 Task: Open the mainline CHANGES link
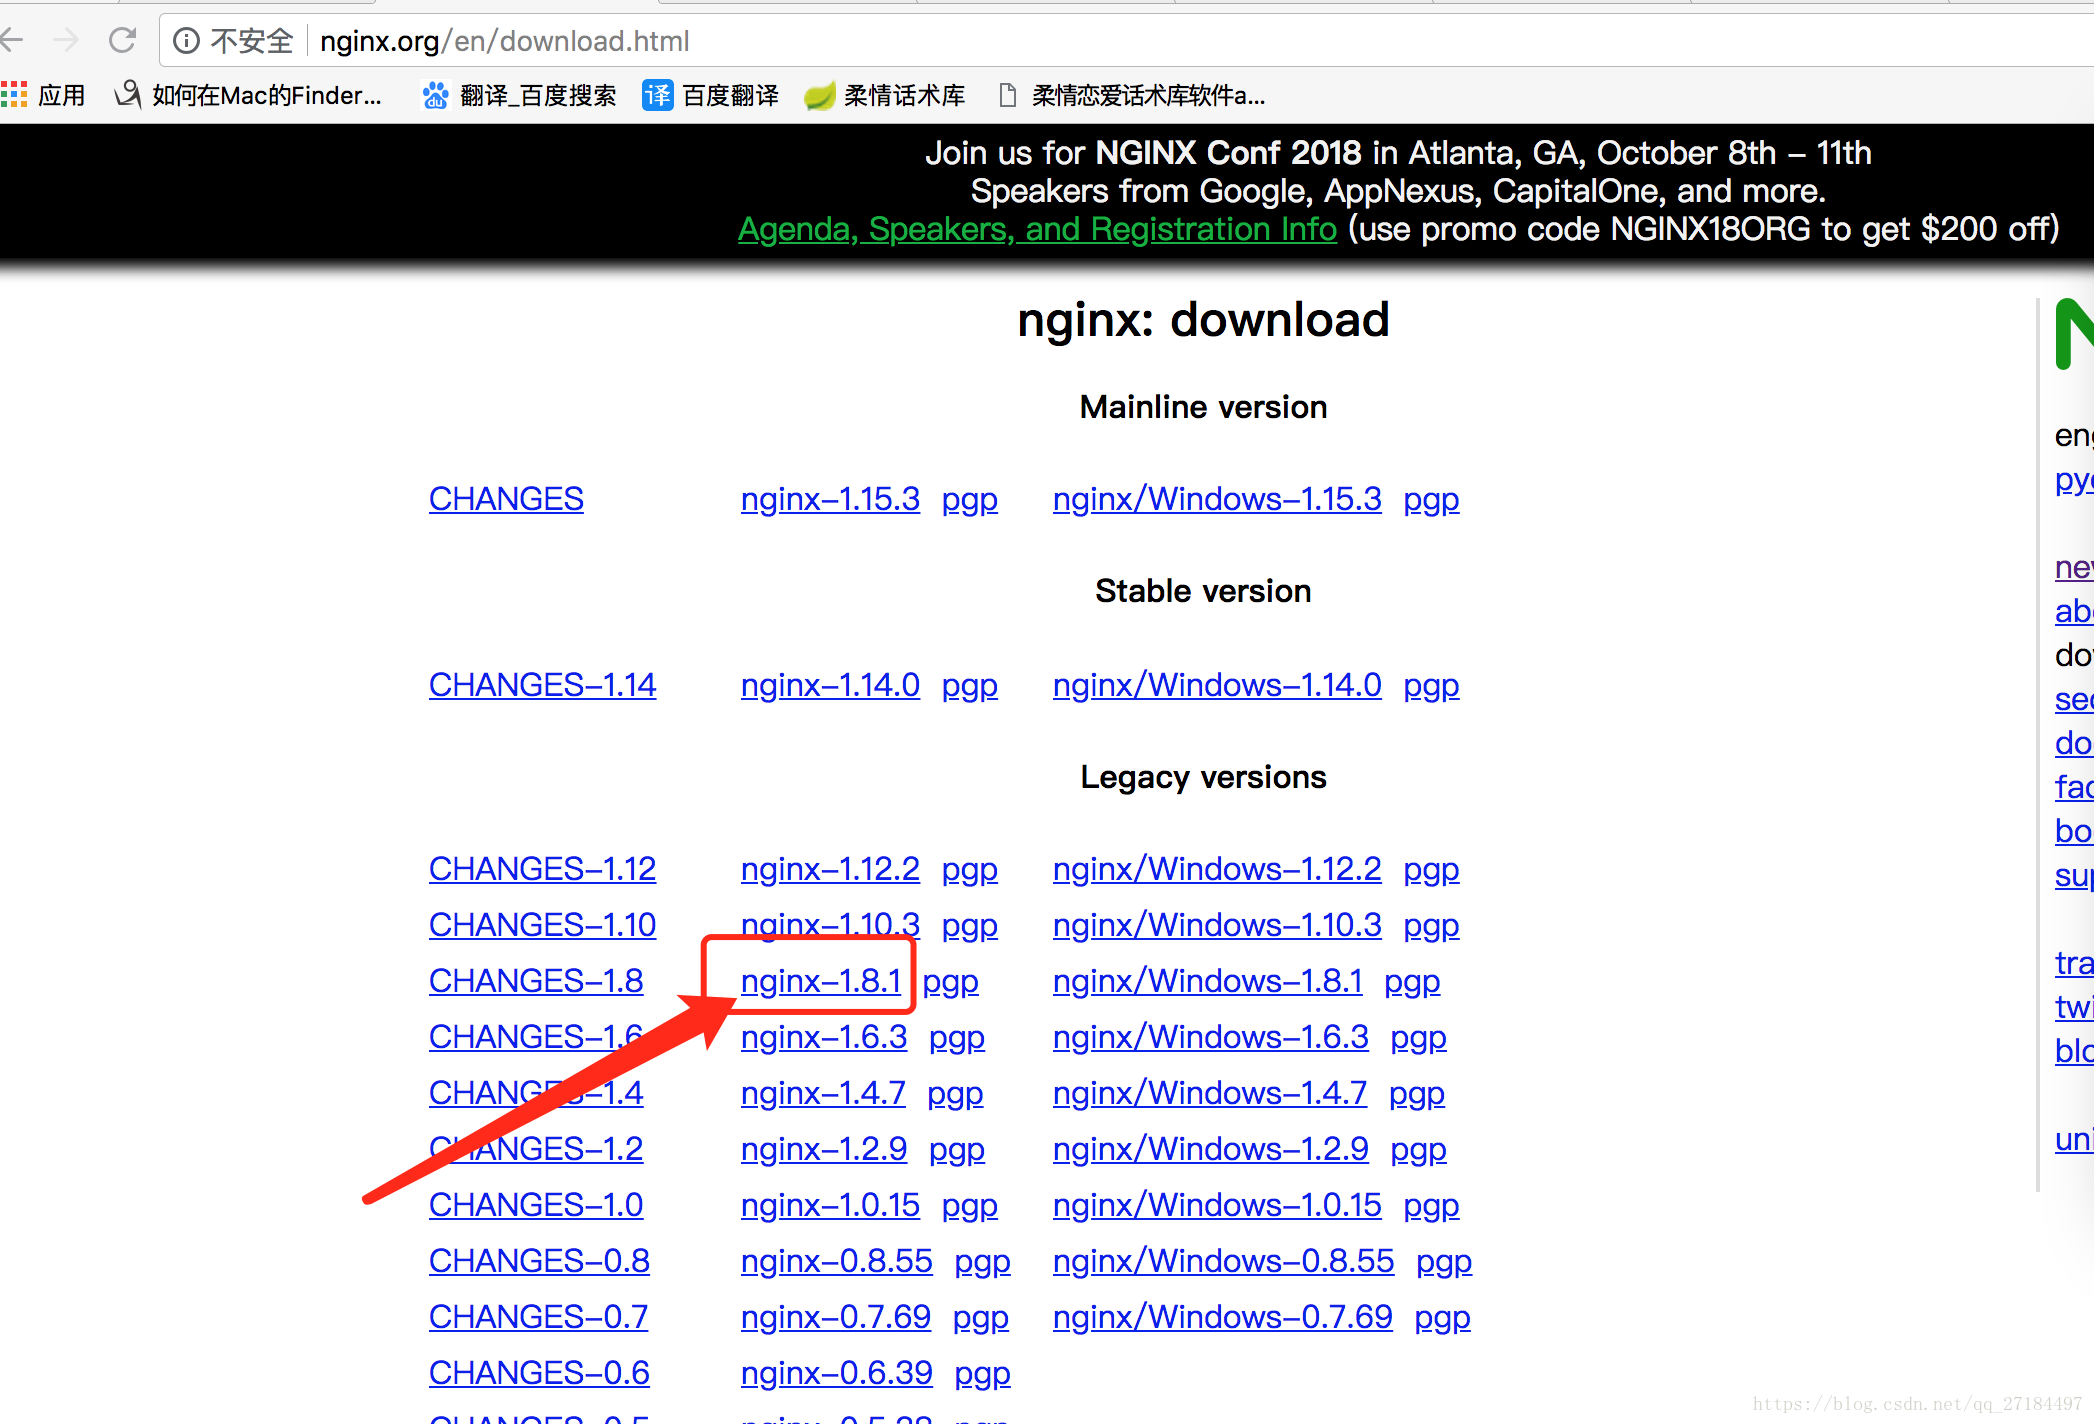(506, 499)
